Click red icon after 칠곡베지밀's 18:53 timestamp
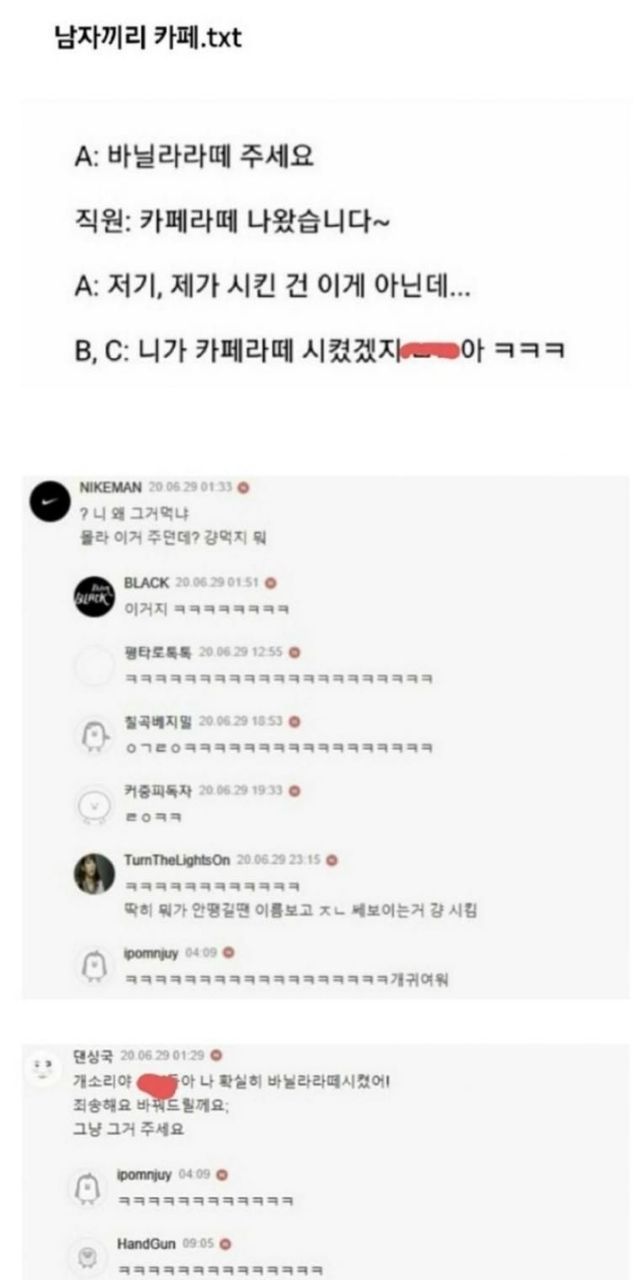The height and width of the screenshot is (1280, 640). coord(295,721)
